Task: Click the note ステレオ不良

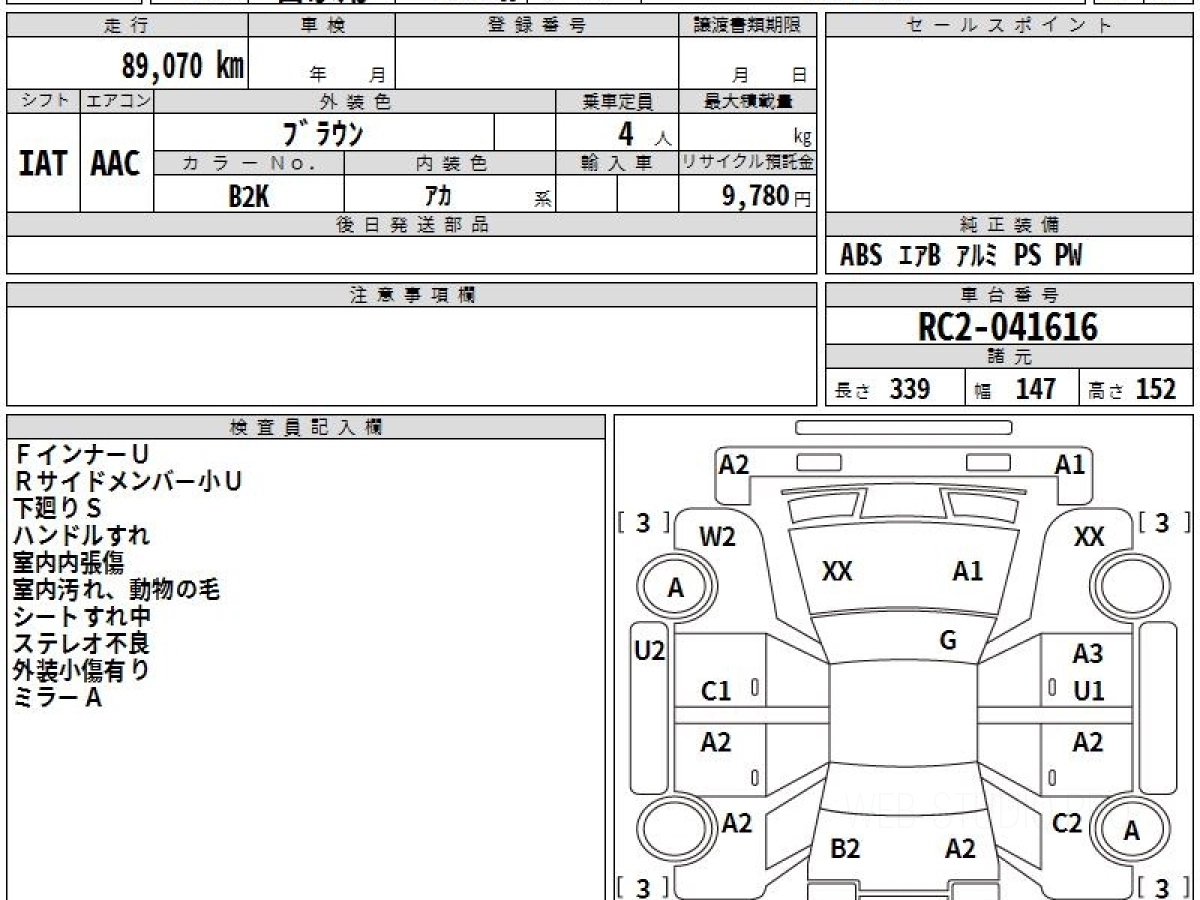Action: coord(82,644)
